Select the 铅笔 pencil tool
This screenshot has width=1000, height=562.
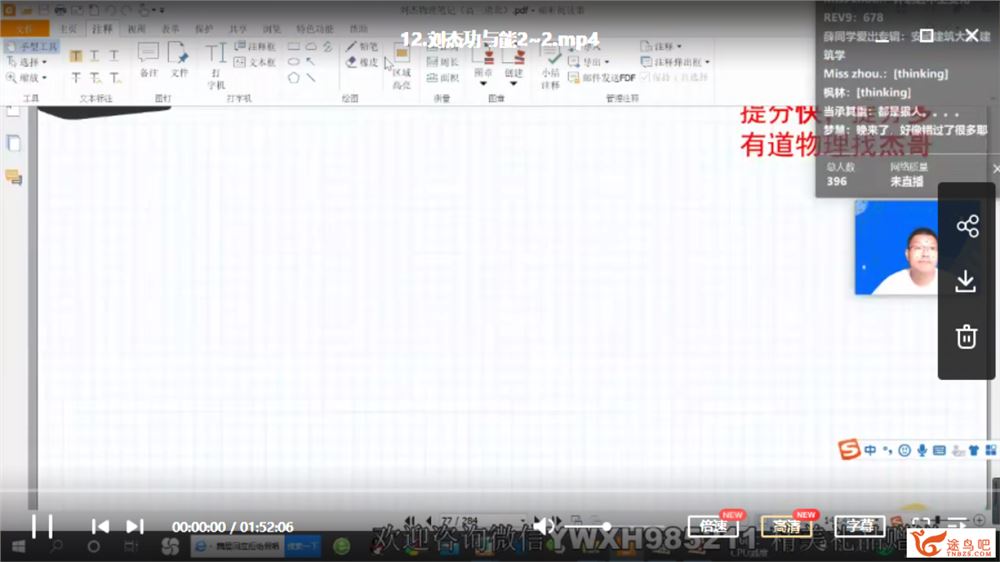362,47
